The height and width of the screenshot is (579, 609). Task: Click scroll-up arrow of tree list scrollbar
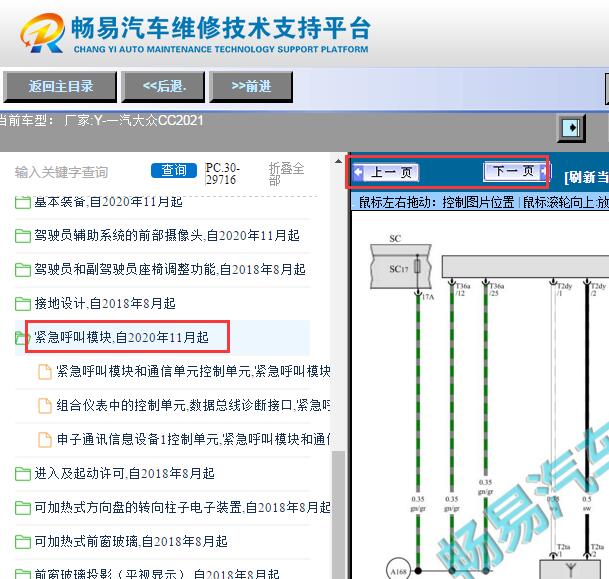pyautogui.click(x=338, y=161)
